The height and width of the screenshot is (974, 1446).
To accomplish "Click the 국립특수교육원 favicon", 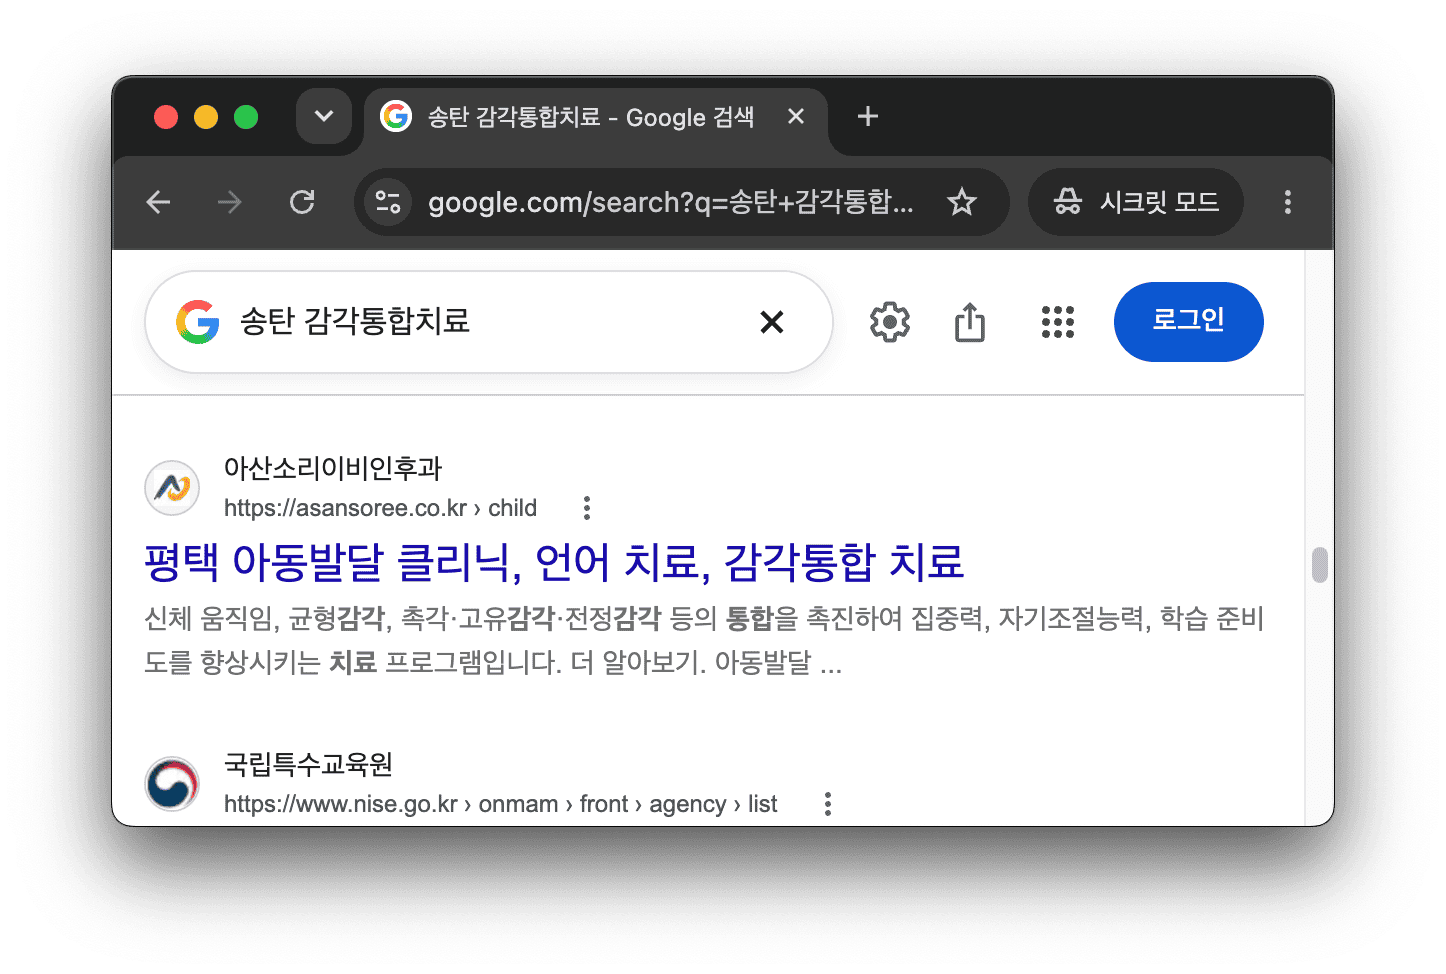I will (x=172, y=784).
